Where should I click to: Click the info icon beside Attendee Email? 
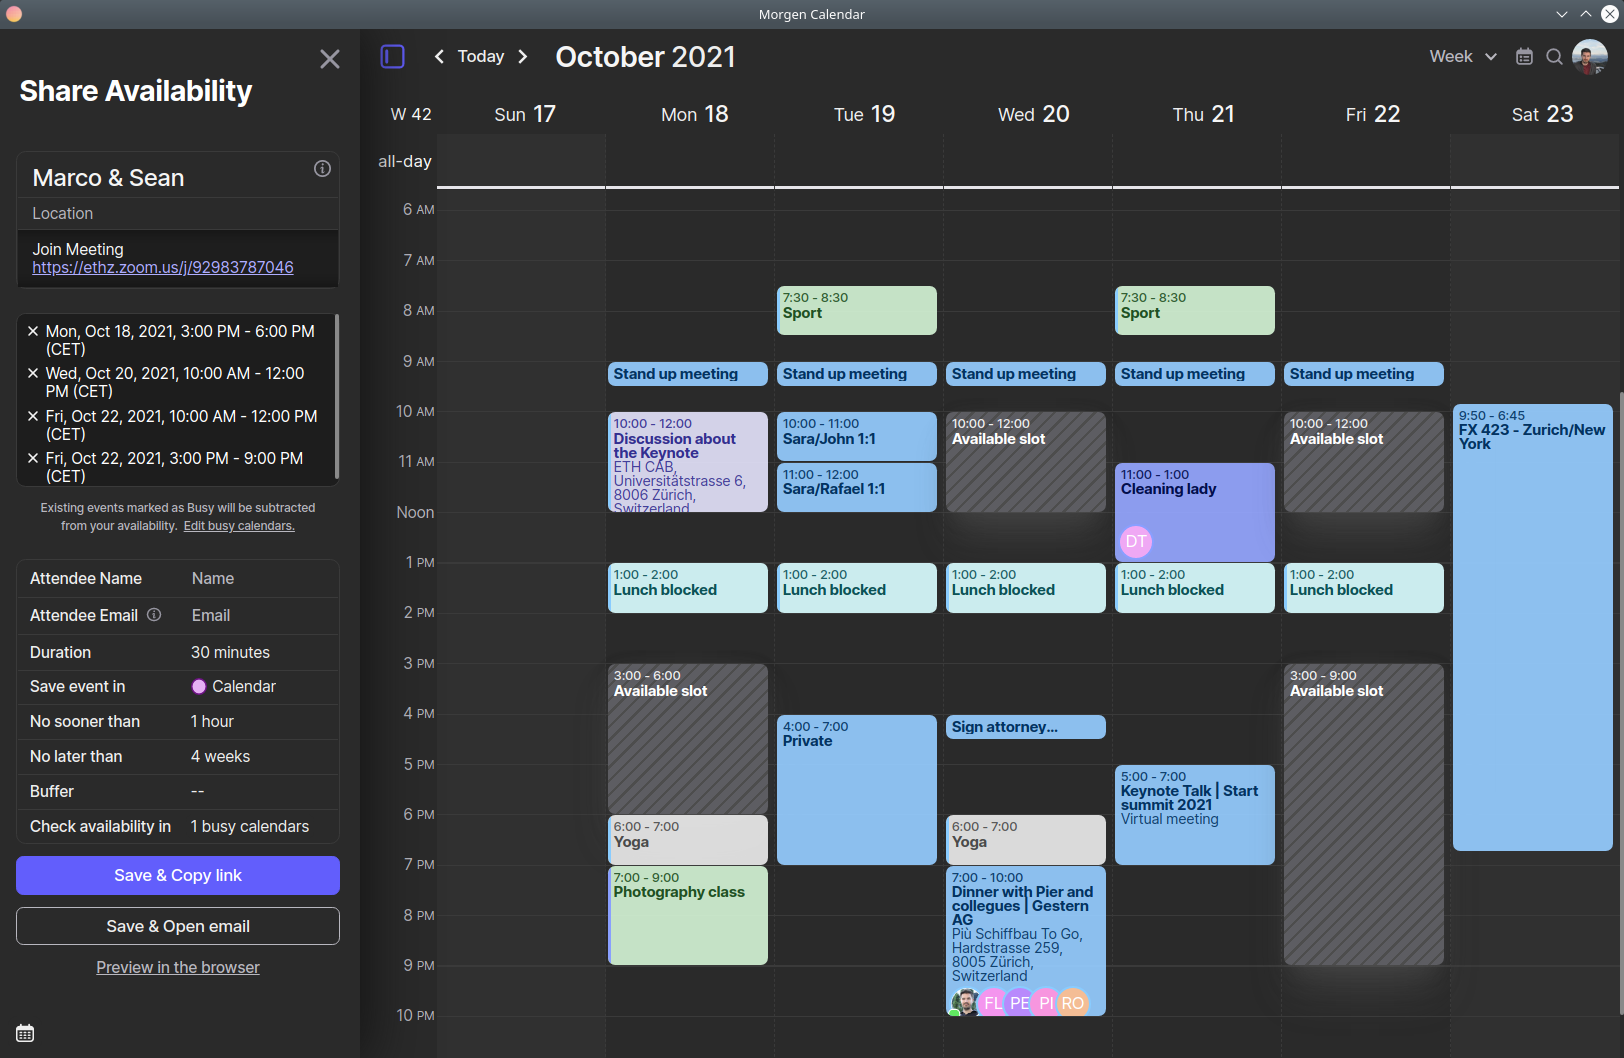(x=154, y=615)
